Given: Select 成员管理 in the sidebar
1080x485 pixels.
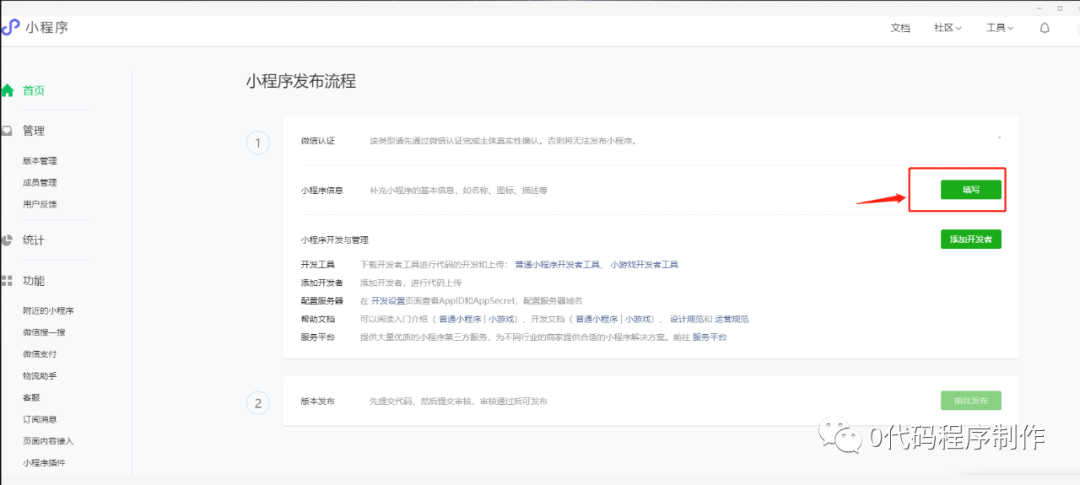Looking at the screenshot, I should click(40, 182).
